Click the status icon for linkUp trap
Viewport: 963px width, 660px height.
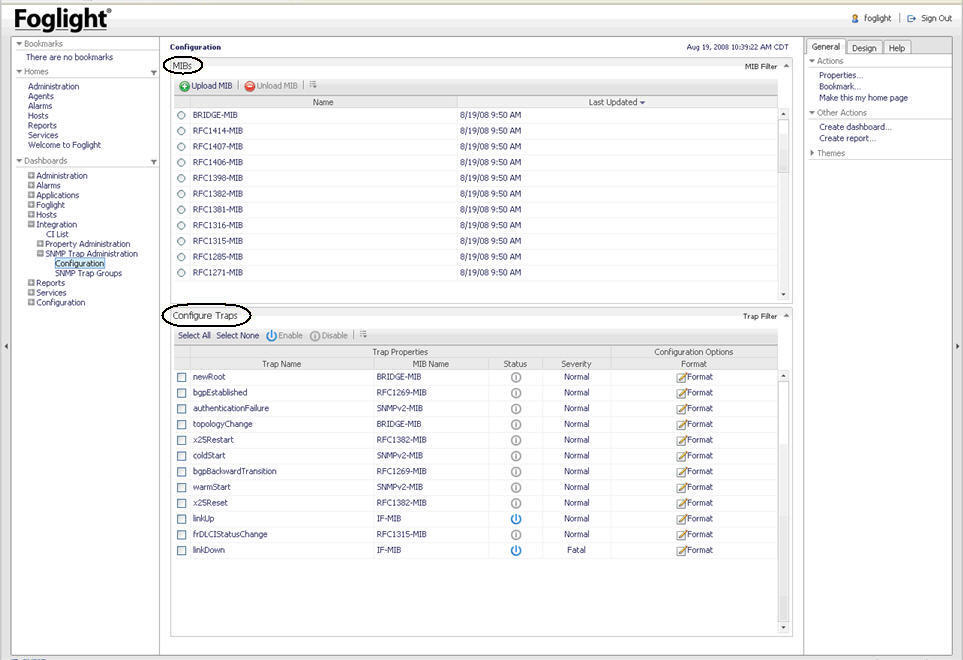[x=516, y=519]
